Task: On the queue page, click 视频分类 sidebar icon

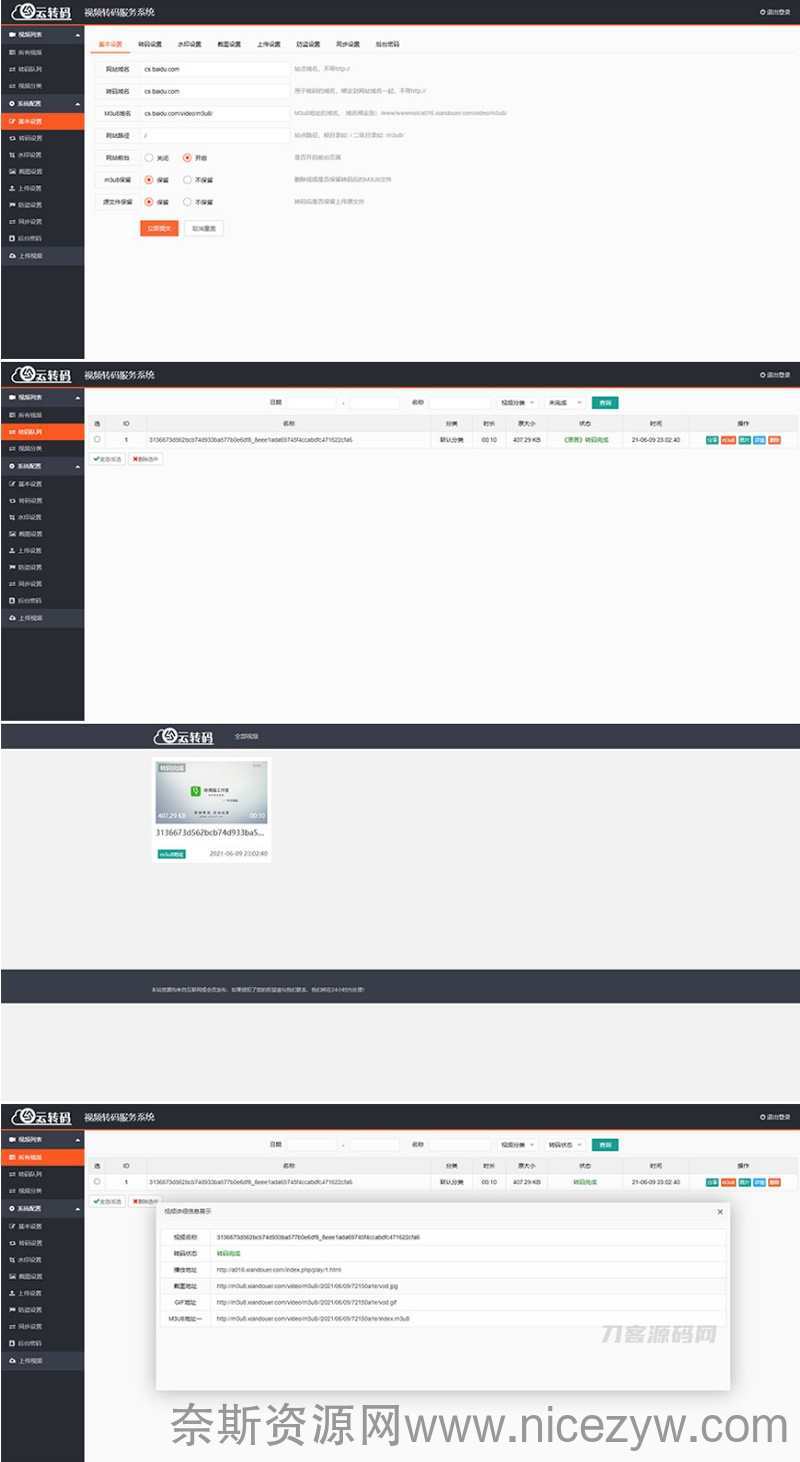Action: point(12,448)
